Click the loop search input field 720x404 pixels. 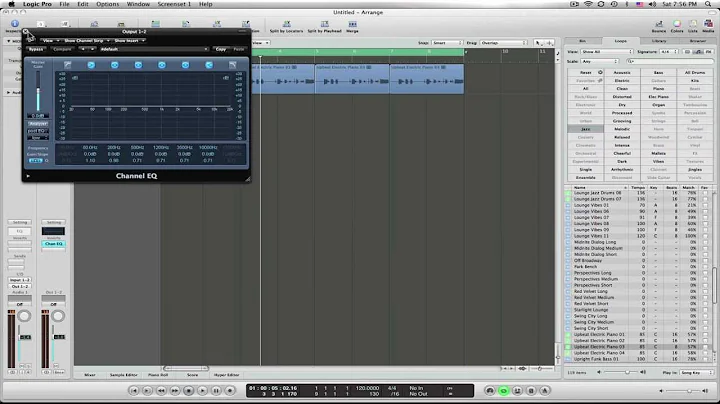pos(669,61)
